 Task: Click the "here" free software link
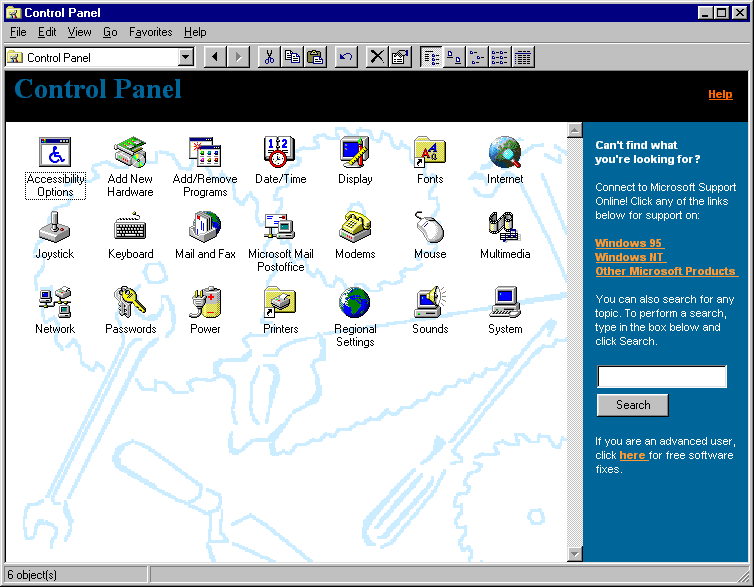(x=633, y=455)
